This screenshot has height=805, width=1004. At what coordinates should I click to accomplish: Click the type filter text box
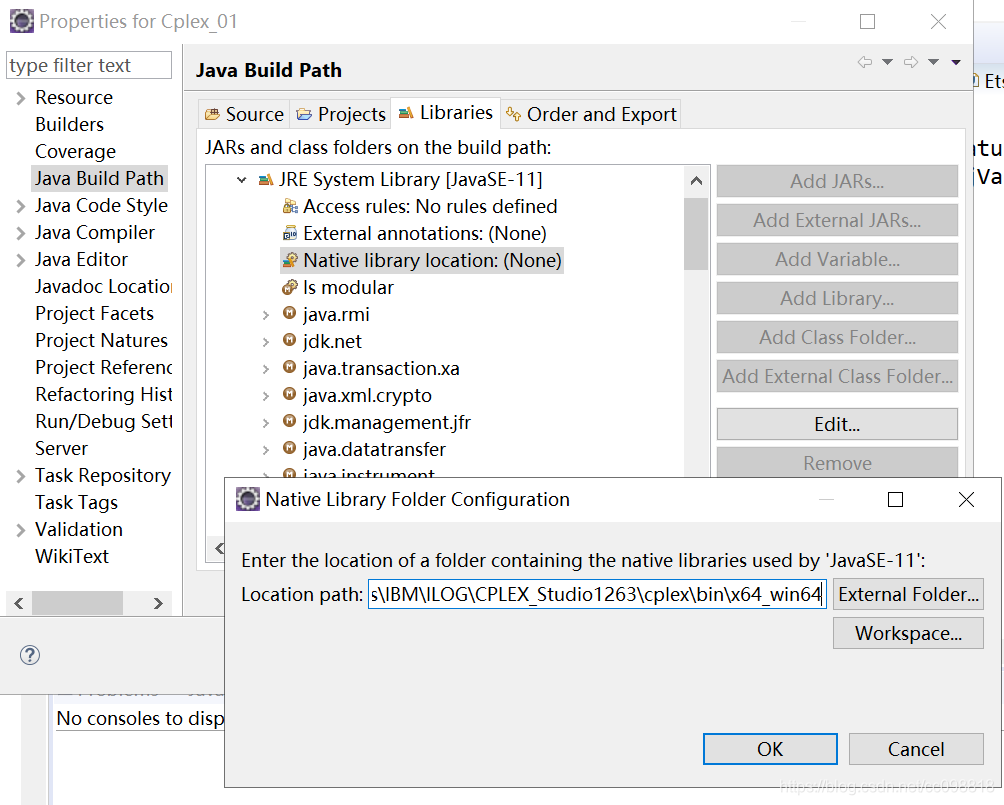tap(89, 65)
